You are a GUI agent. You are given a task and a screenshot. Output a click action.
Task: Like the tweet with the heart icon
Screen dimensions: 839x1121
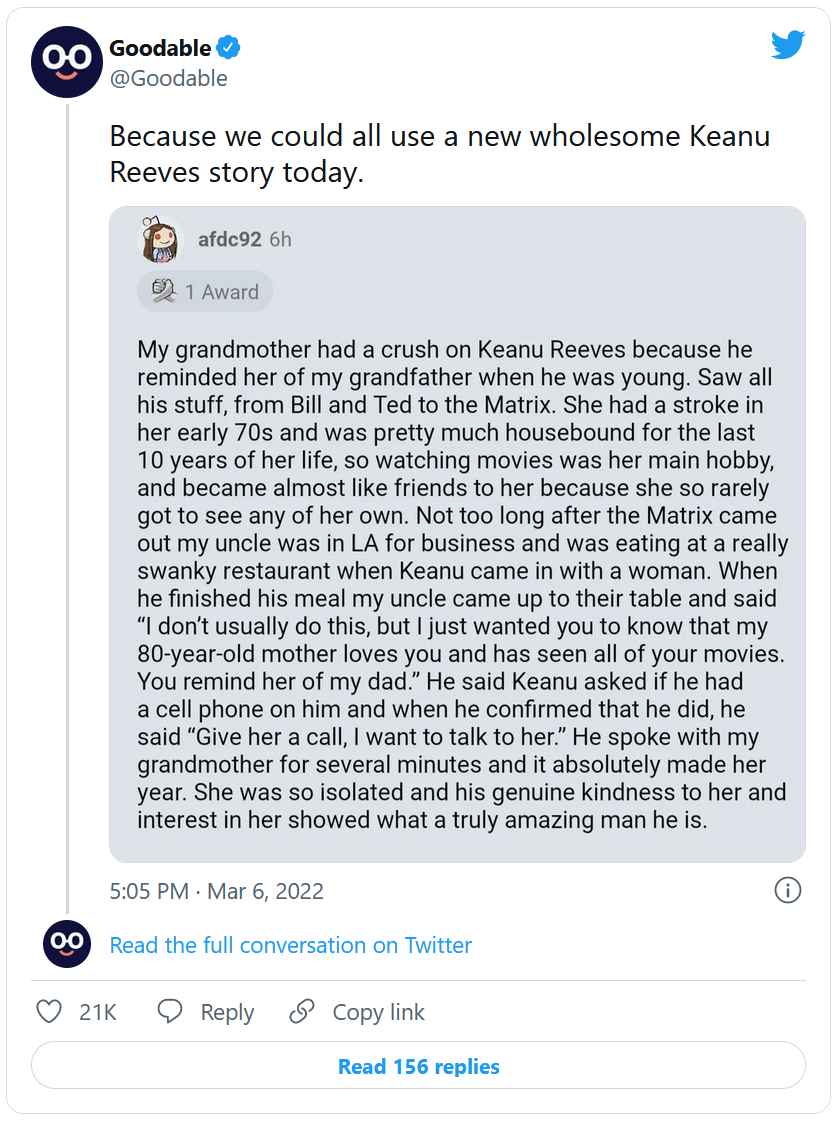pyautogui.click(x=49, y=1012)
